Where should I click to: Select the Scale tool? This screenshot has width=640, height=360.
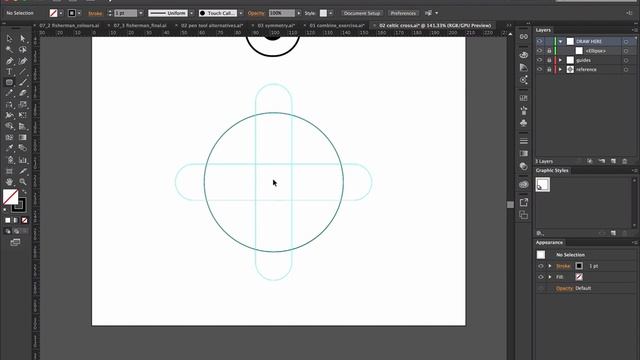point(23,104)
